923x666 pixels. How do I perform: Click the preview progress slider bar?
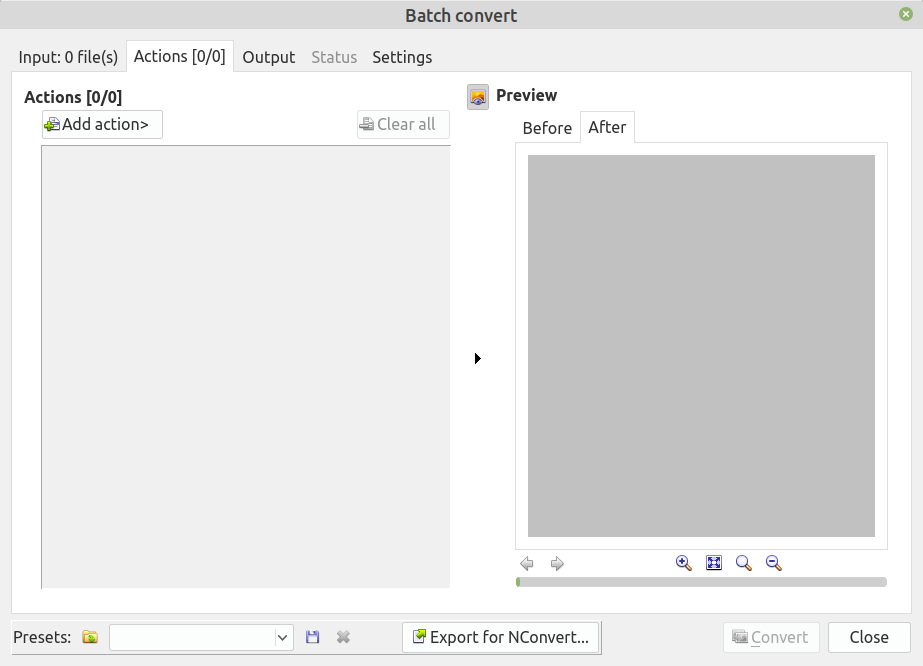(701, 582)
